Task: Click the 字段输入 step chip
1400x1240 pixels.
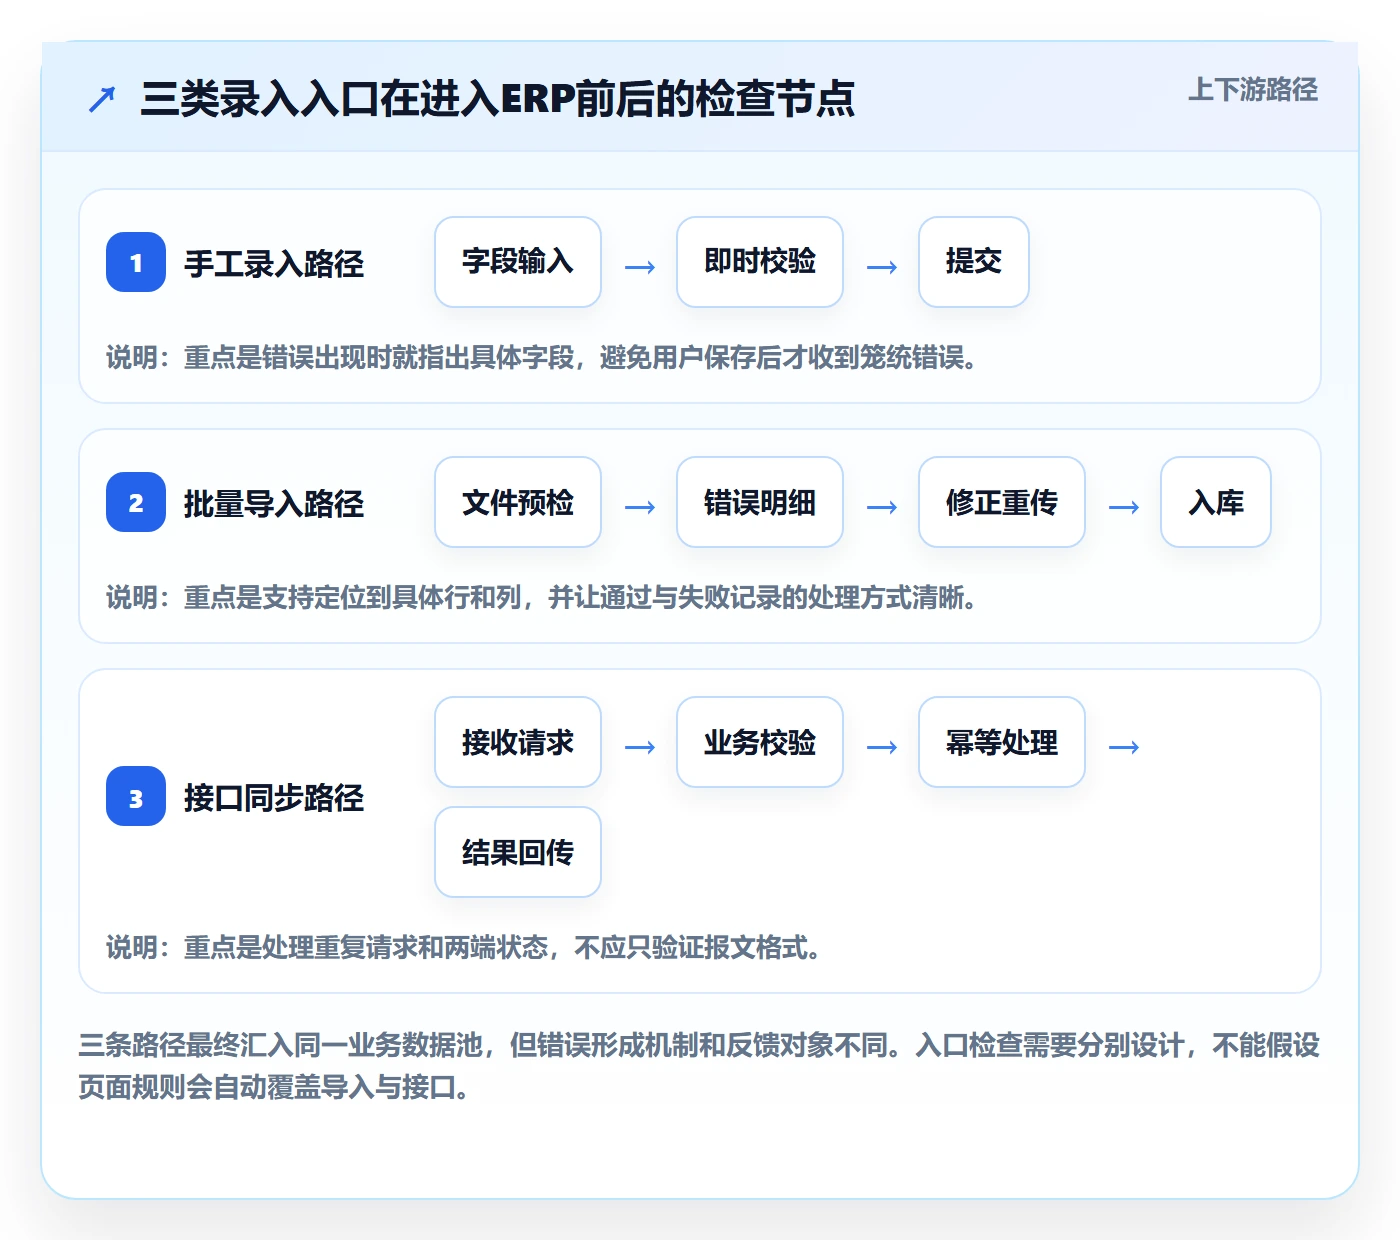Action: pos(518,262)
